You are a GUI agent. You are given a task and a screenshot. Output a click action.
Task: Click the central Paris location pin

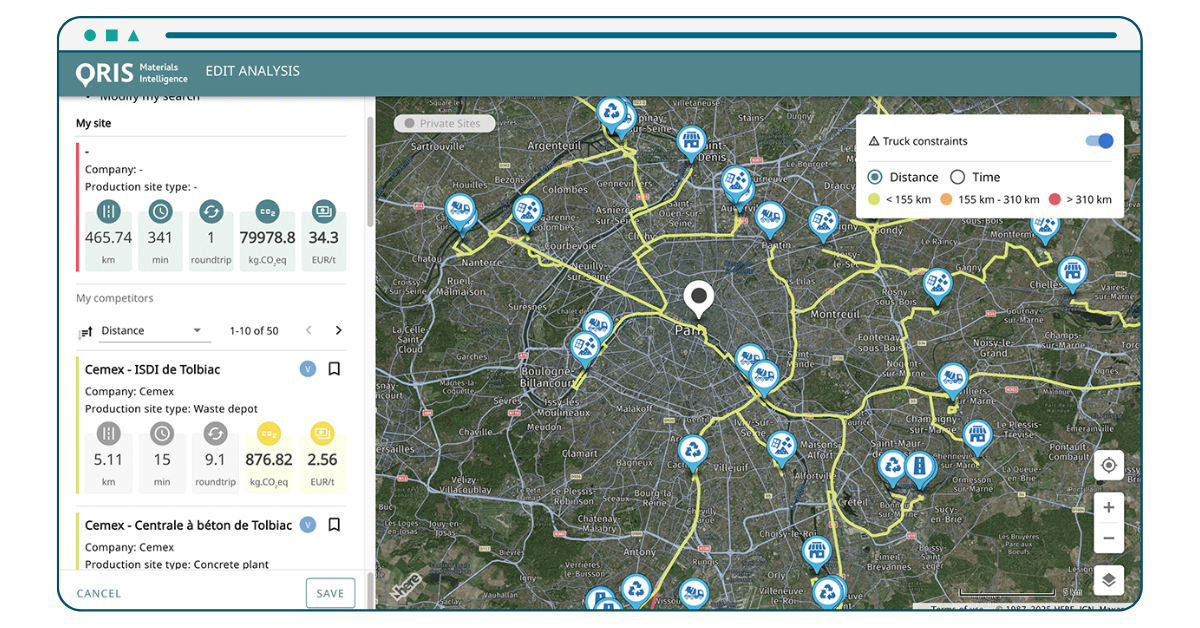click(x=698, y=299)
